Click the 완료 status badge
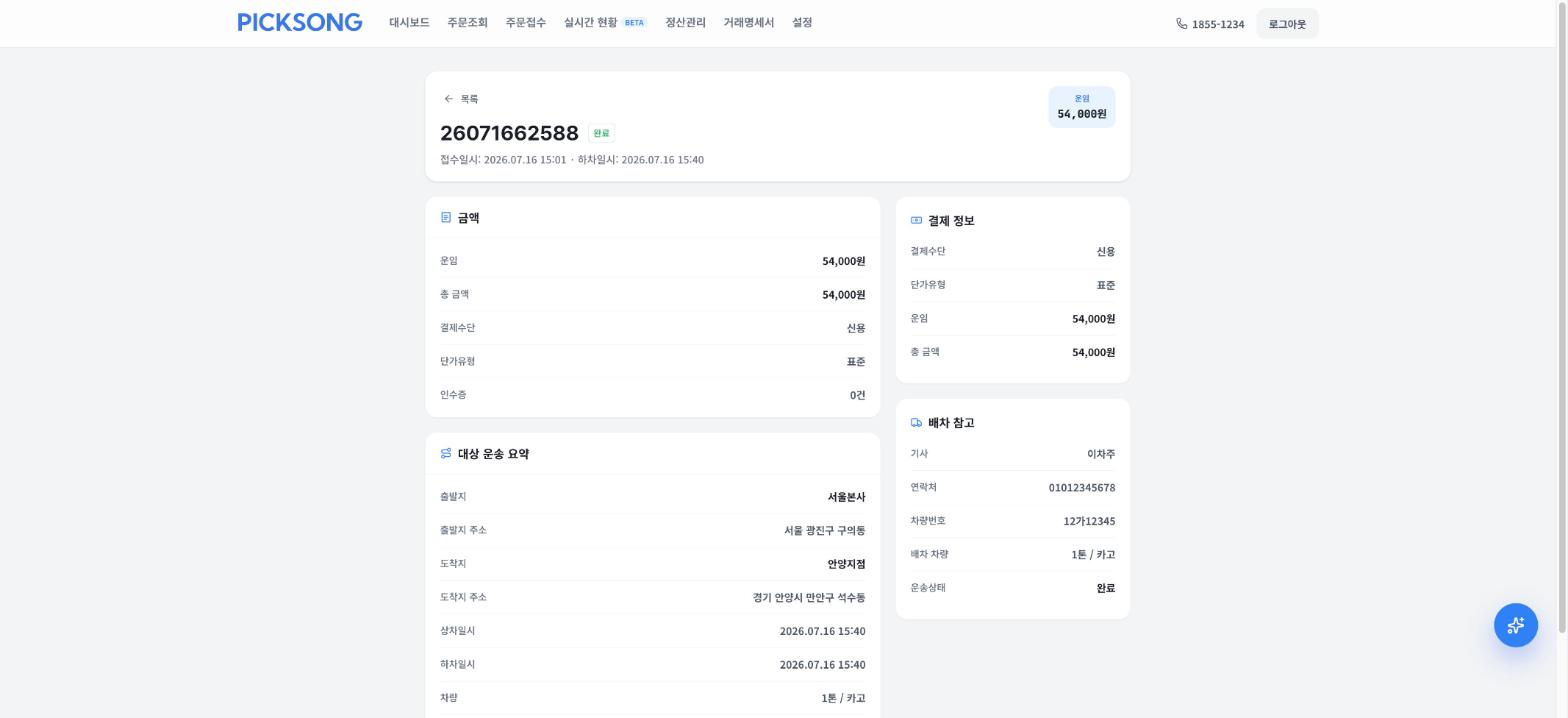1568x718 pixels. 601,133
